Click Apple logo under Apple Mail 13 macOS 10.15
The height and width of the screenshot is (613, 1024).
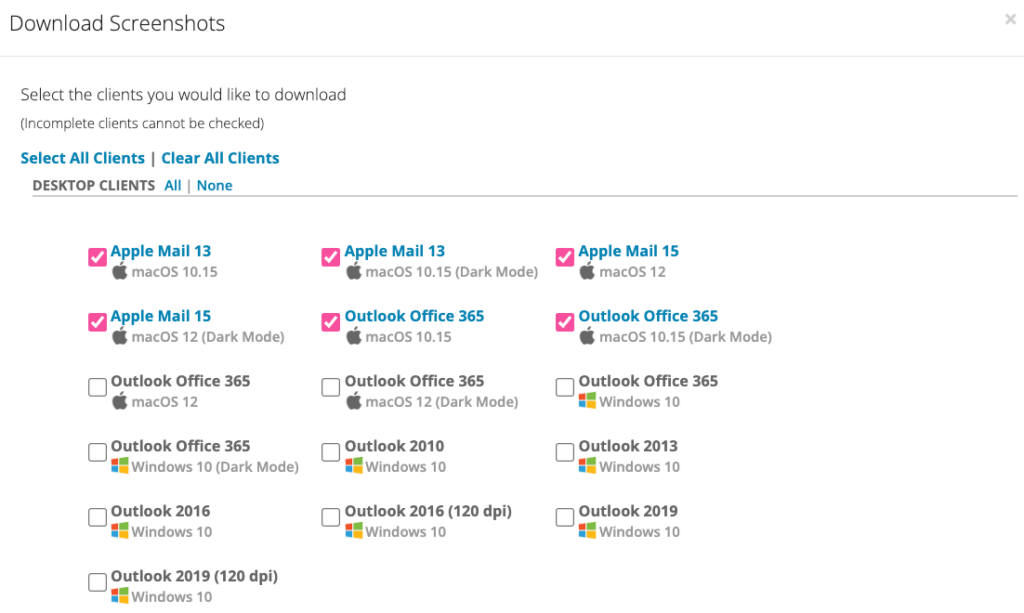[120, 272]
